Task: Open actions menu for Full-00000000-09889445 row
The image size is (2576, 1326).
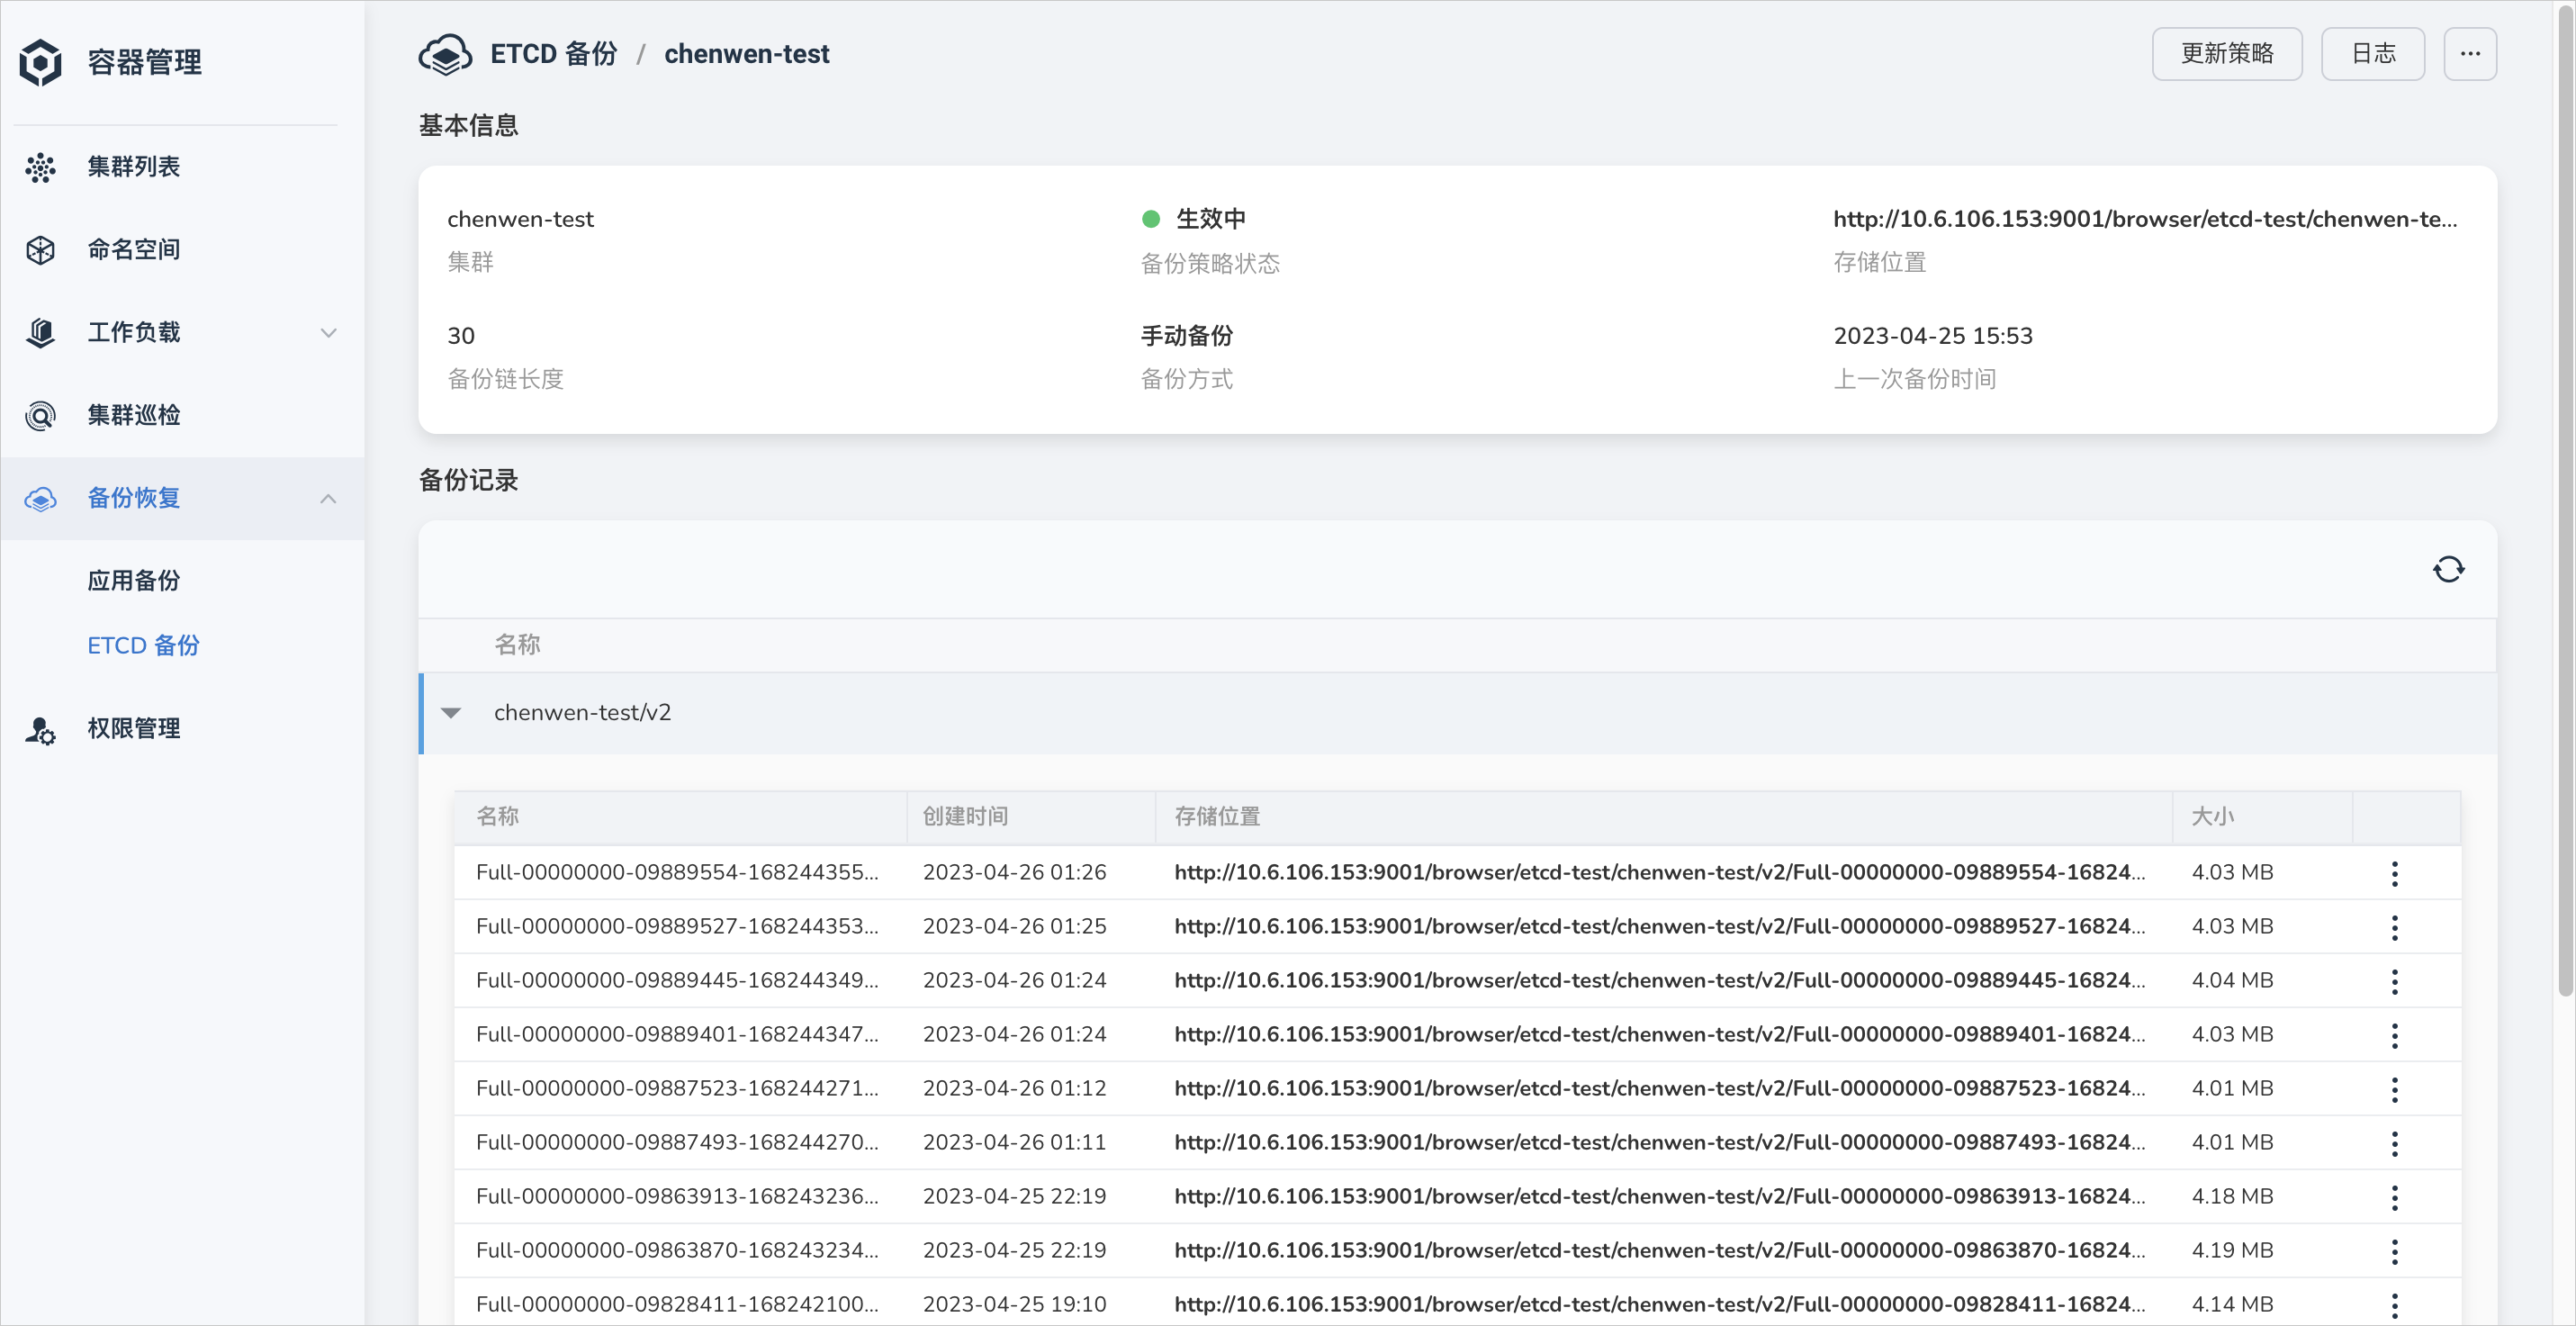Action: [x=2394, y=981]
